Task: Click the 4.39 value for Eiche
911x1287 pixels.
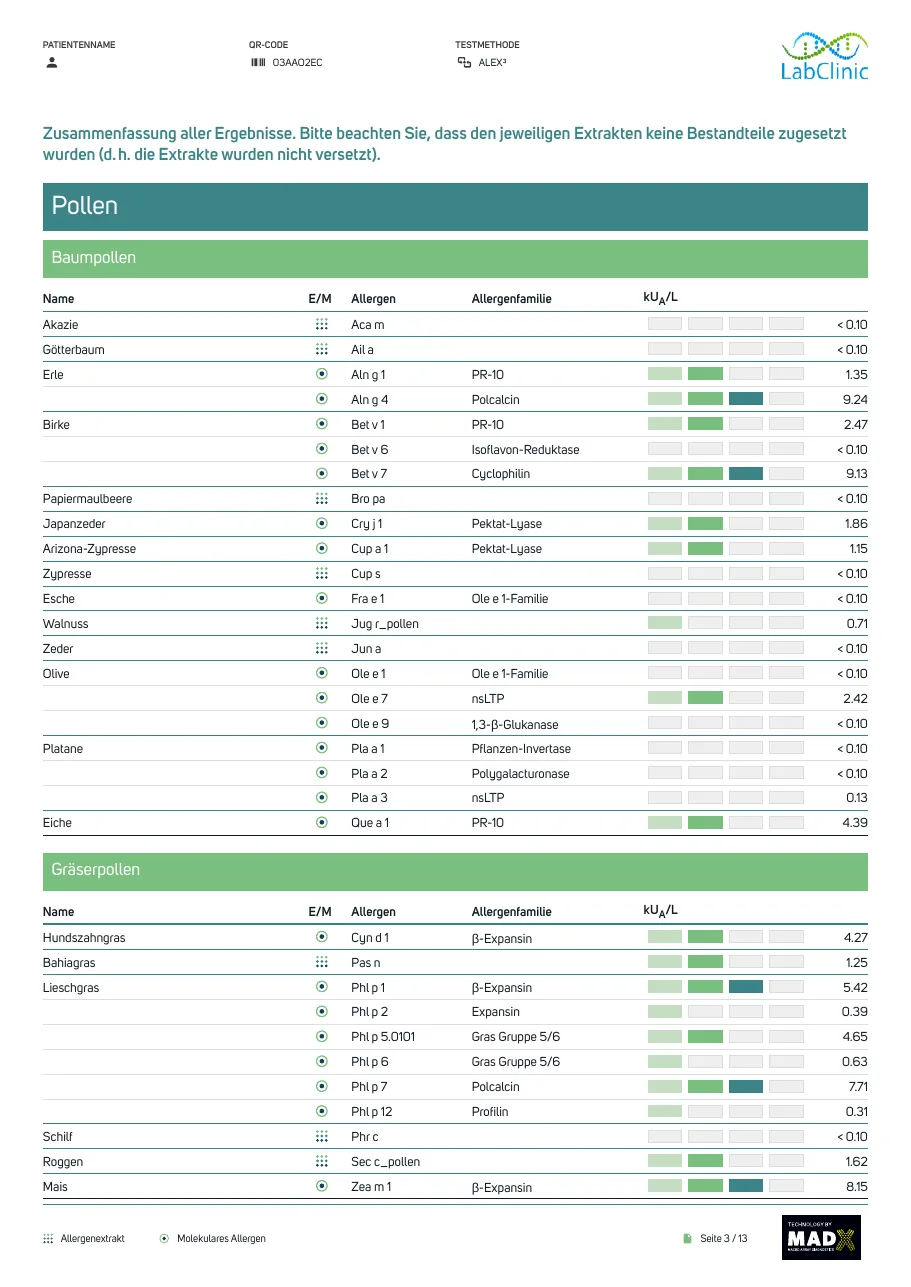Action: point(855,822)
